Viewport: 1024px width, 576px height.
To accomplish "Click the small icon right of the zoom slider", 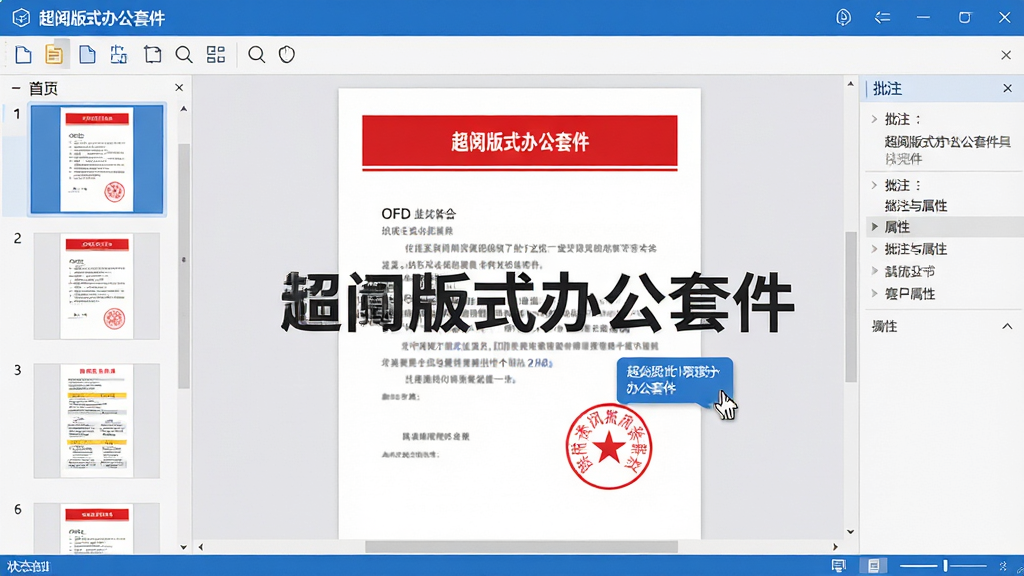I will point(1004,566).
